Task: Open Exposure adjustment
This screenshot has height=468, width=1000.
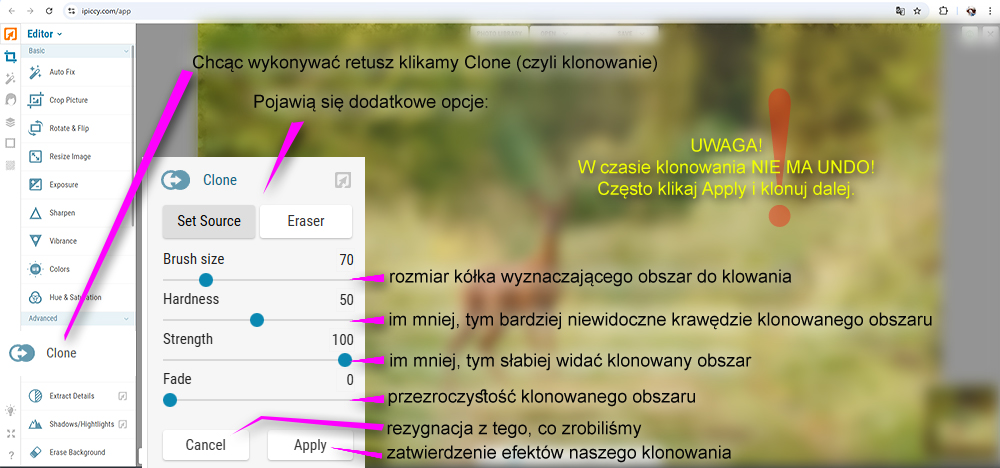Action: 63,184
